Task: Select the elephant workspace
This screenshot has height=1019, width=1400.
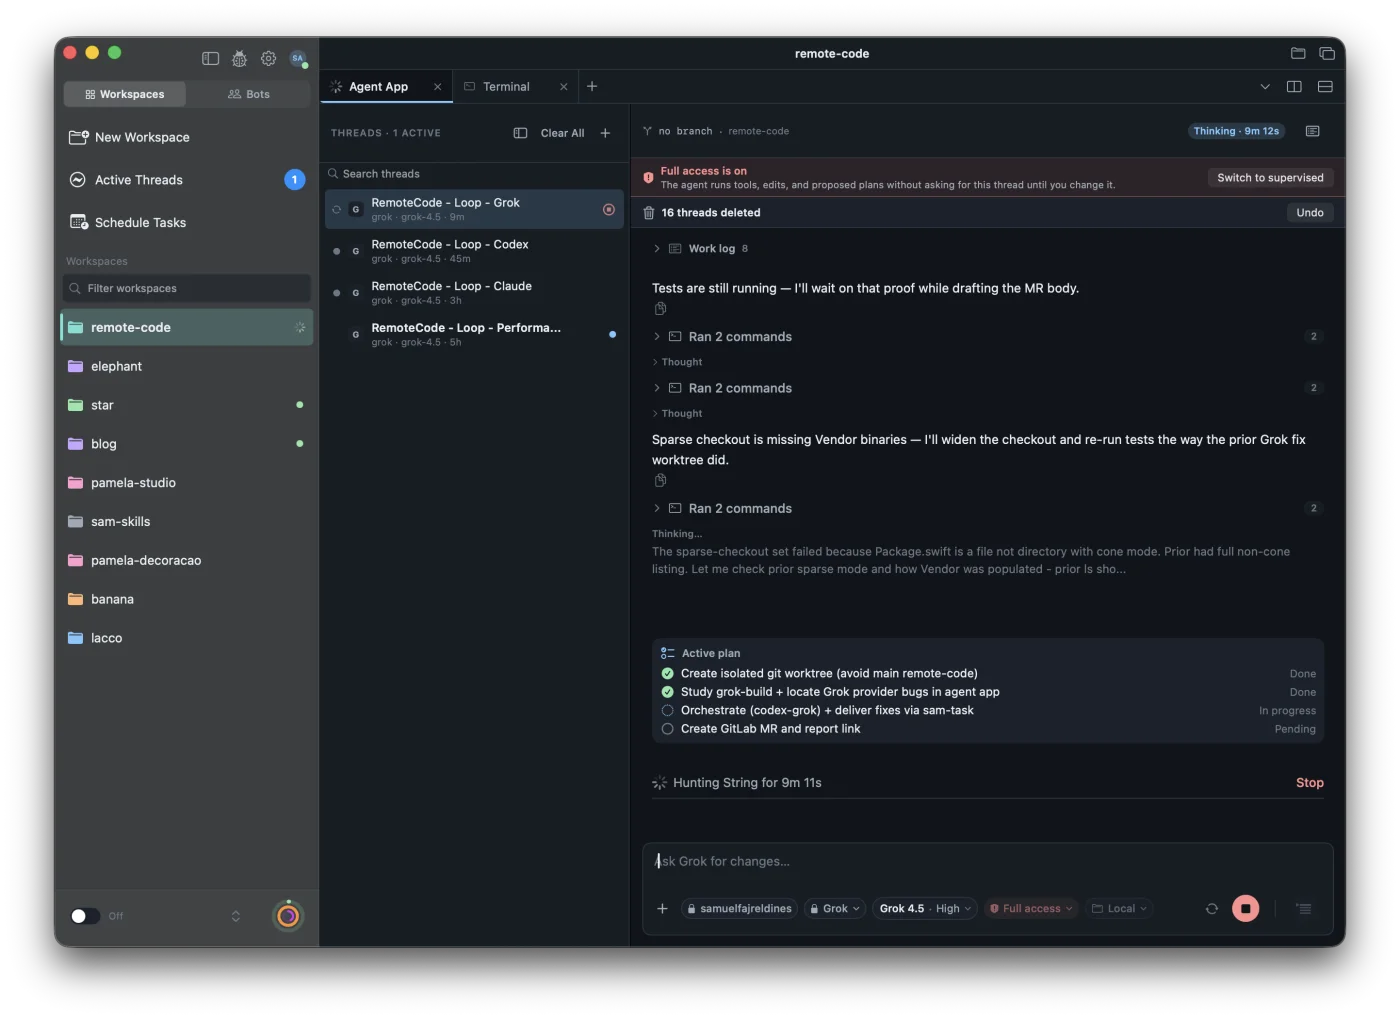Action: [186, 367]
